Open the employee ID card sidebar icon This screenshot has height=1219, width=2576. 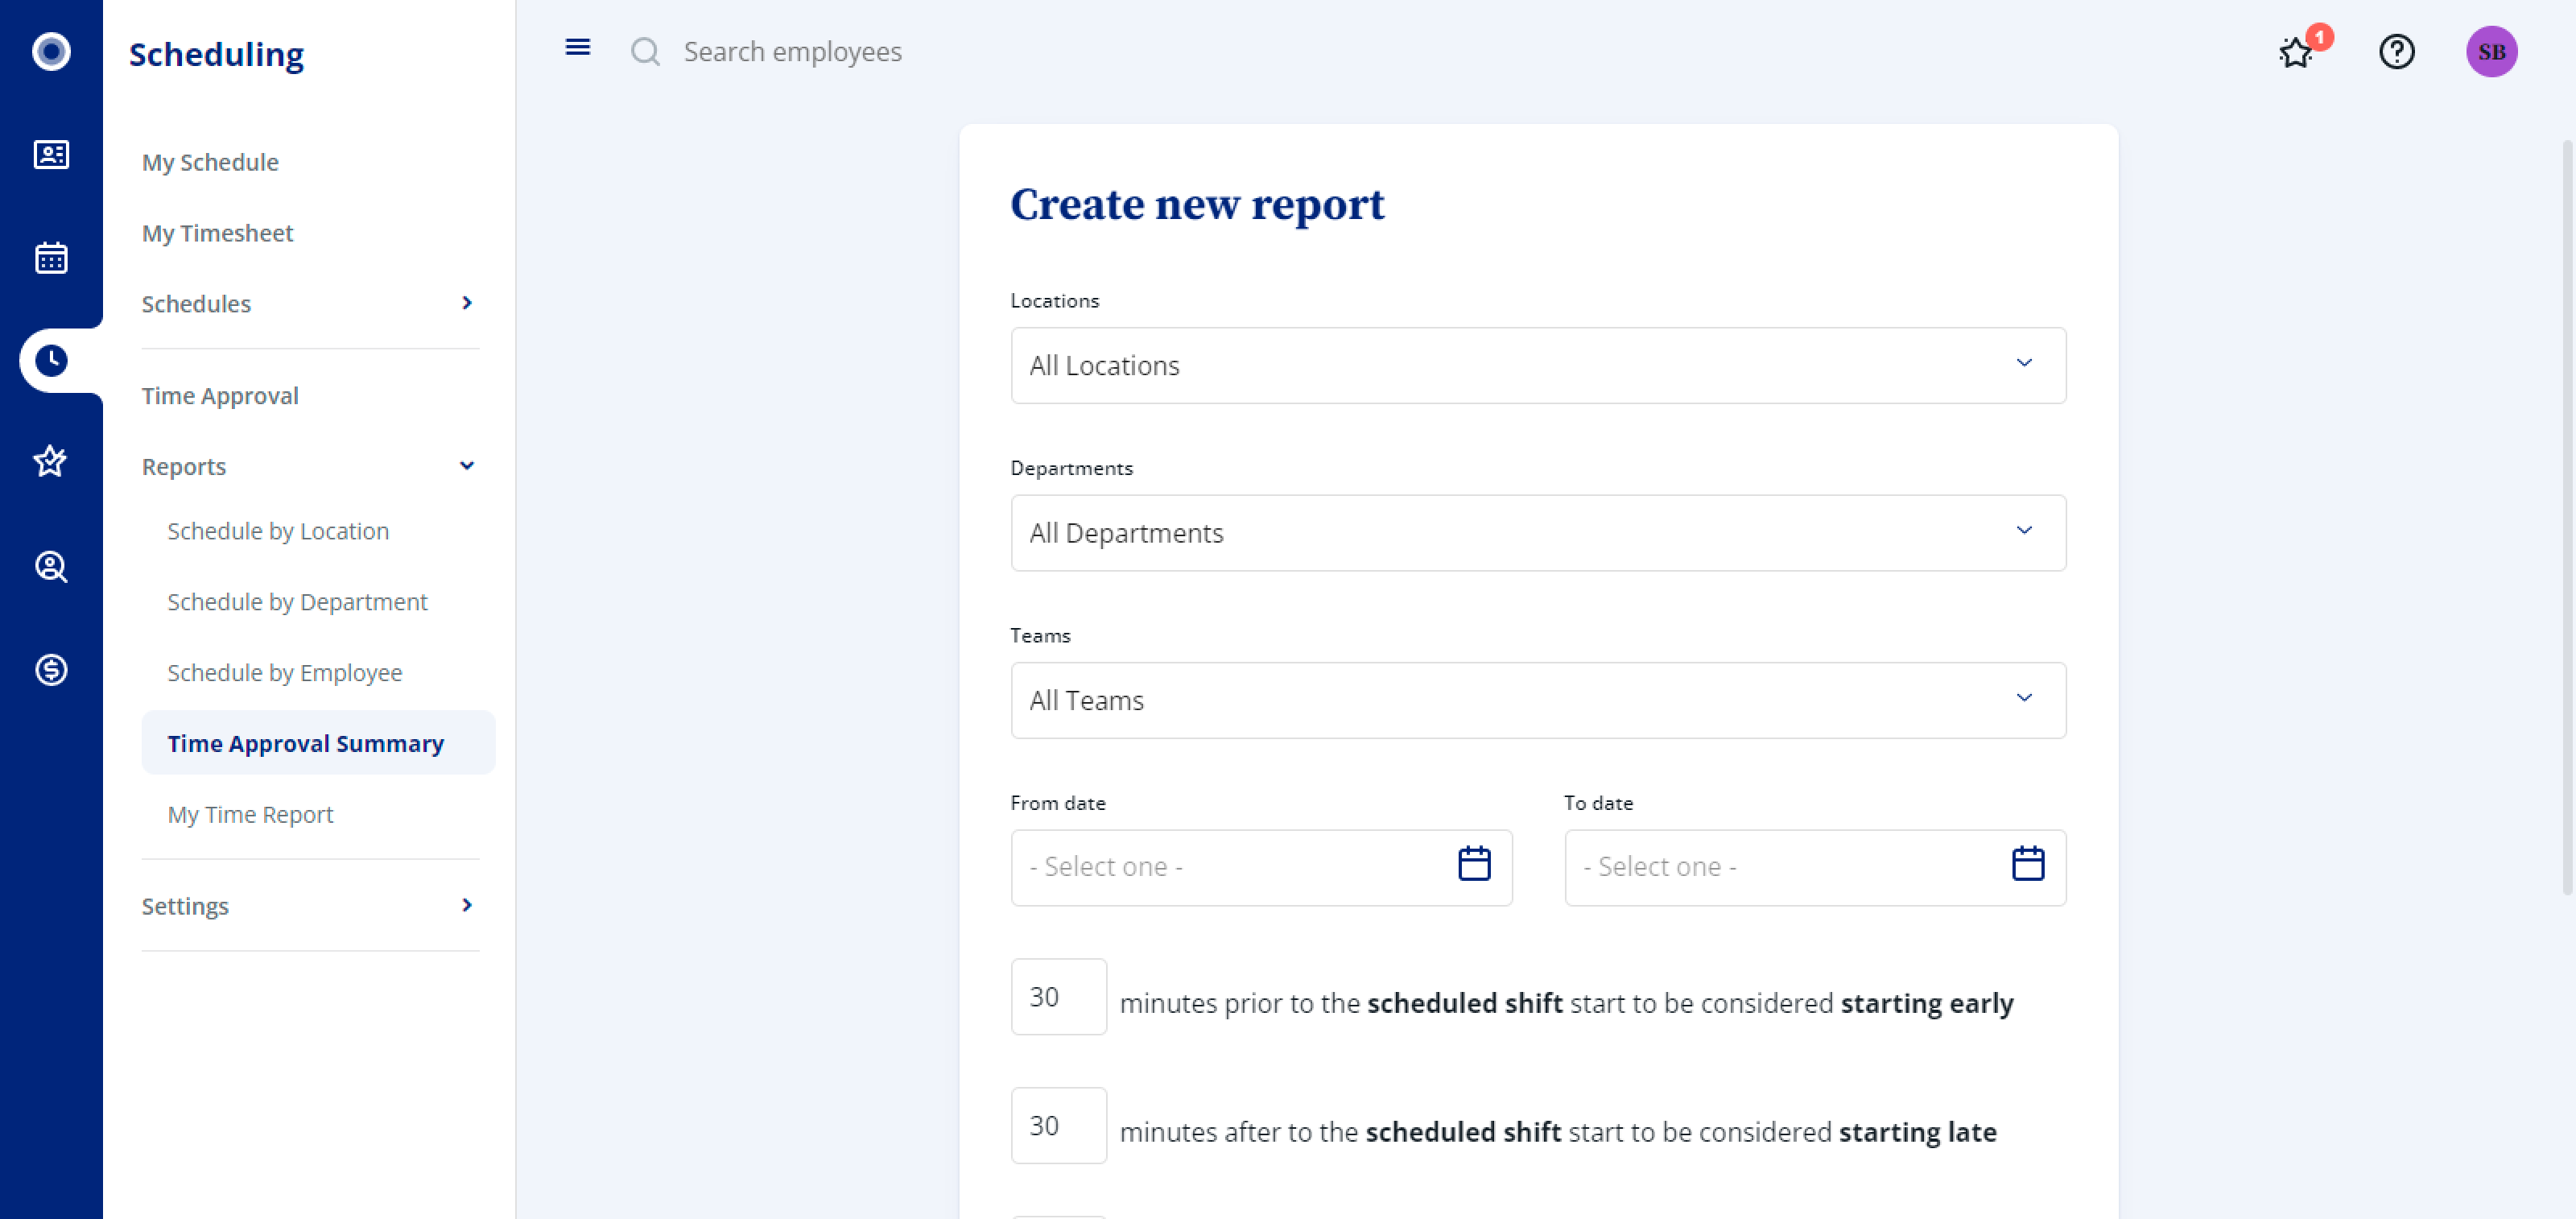tap(51, 154)
